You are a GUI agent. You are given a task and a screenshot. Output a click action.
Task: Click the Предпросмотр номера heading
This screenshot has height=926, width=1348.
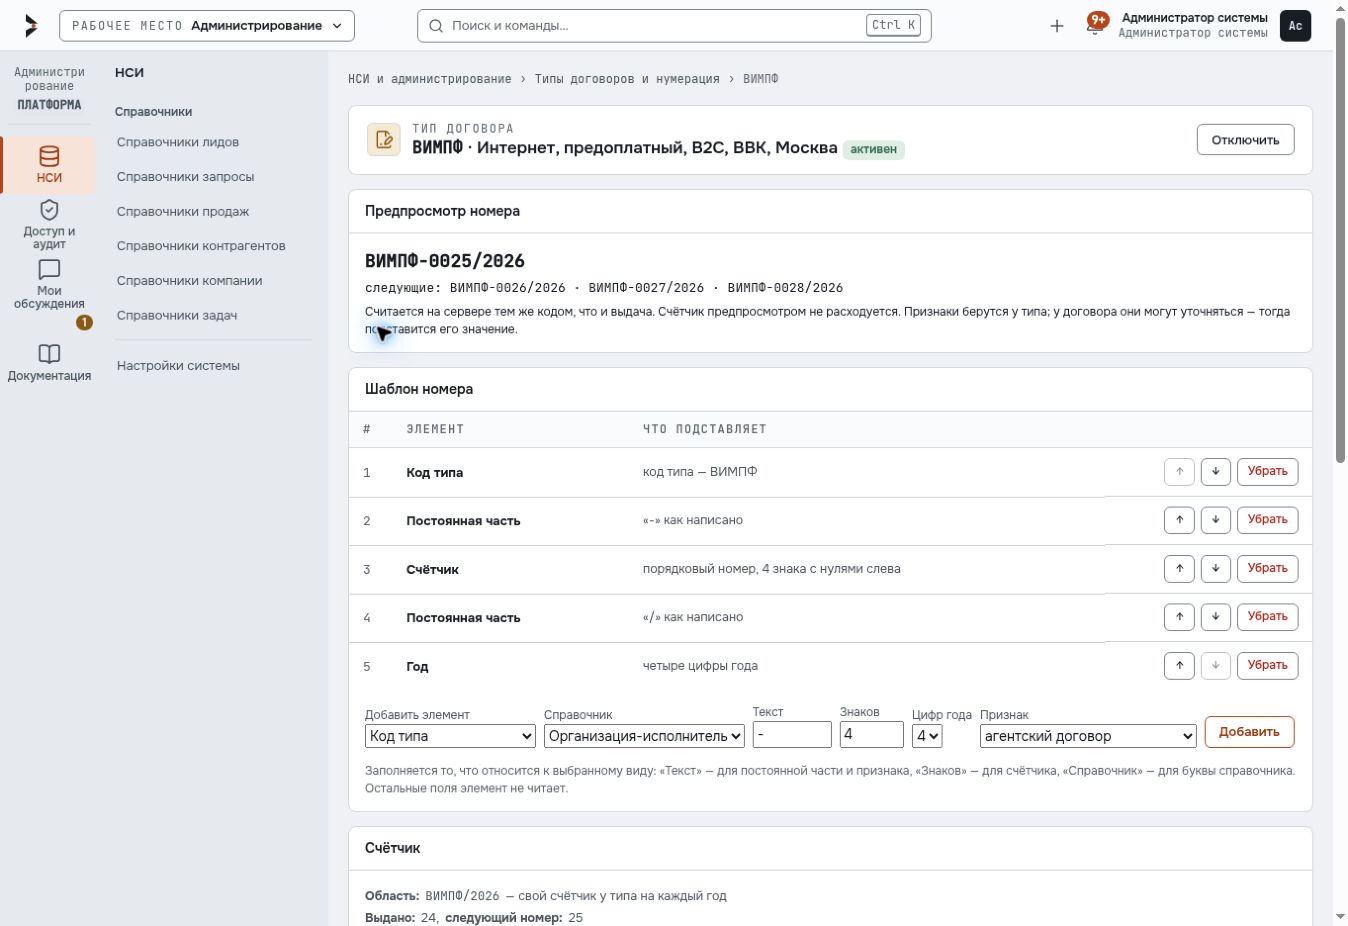(x=442, y=211)
